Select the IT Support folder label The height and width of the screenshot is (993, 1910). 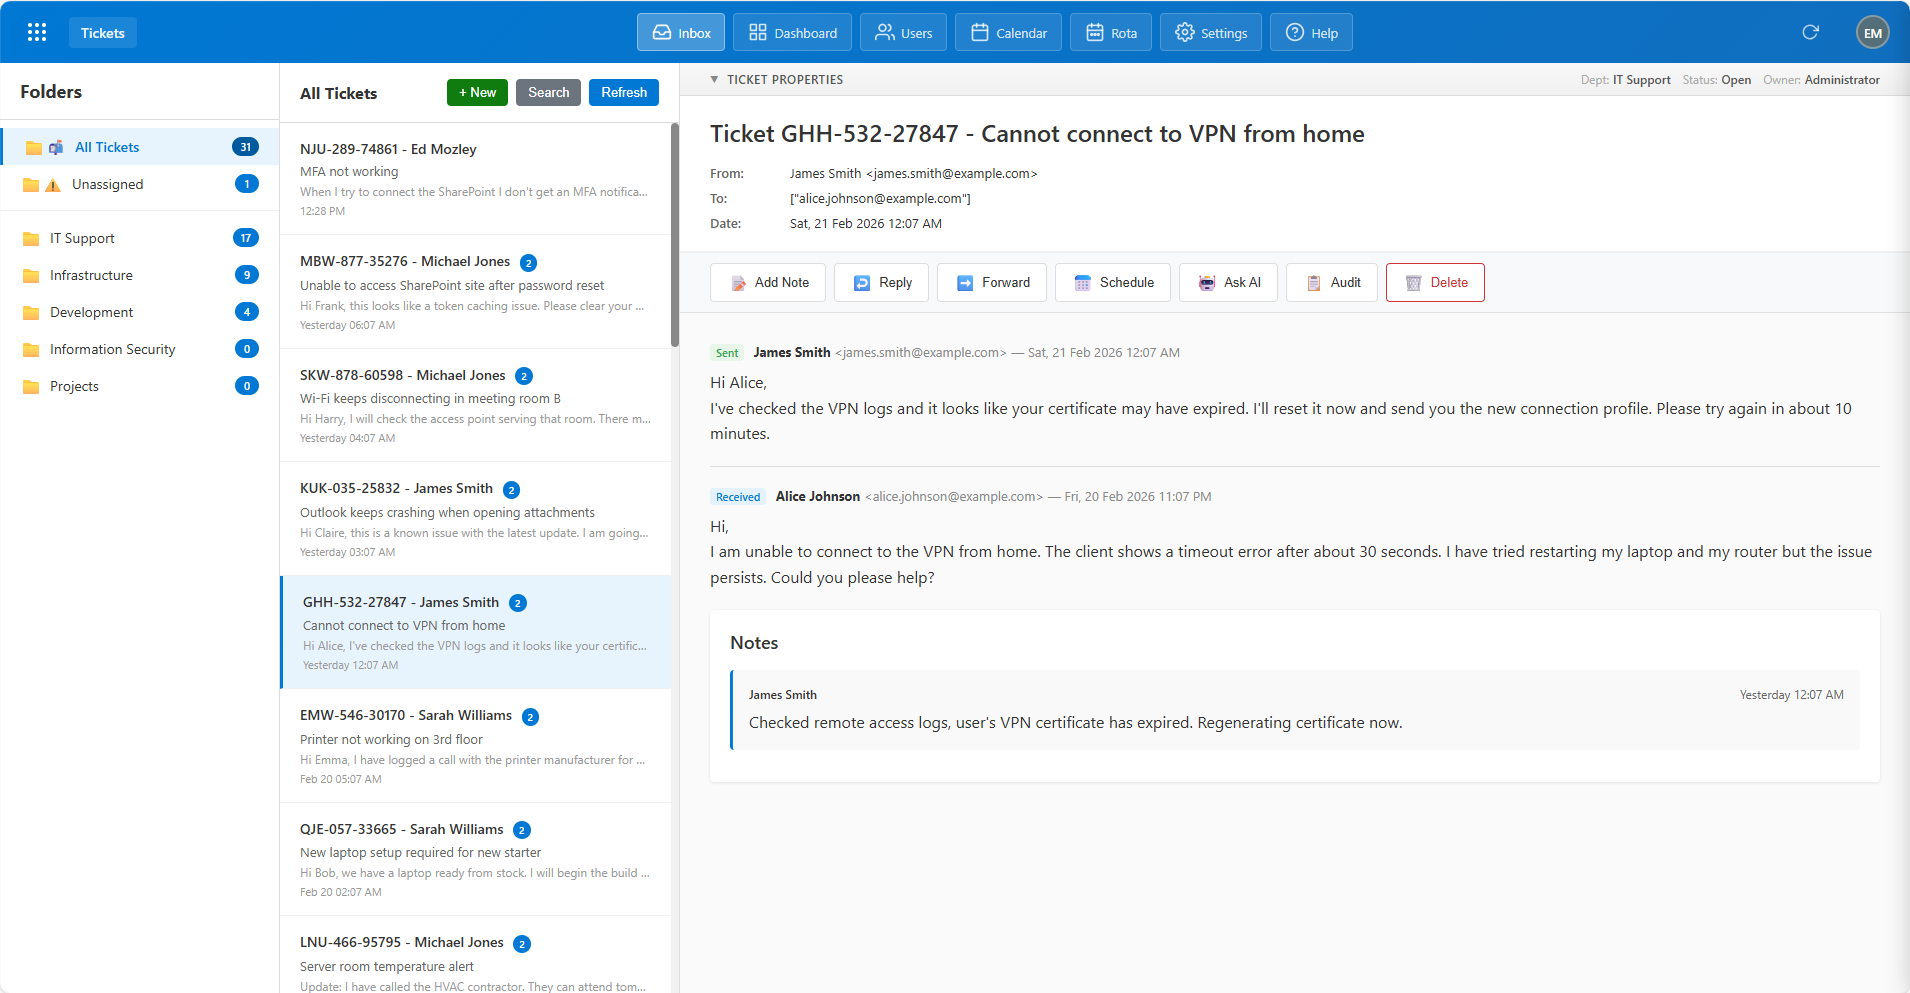click(x=82, y=238)
